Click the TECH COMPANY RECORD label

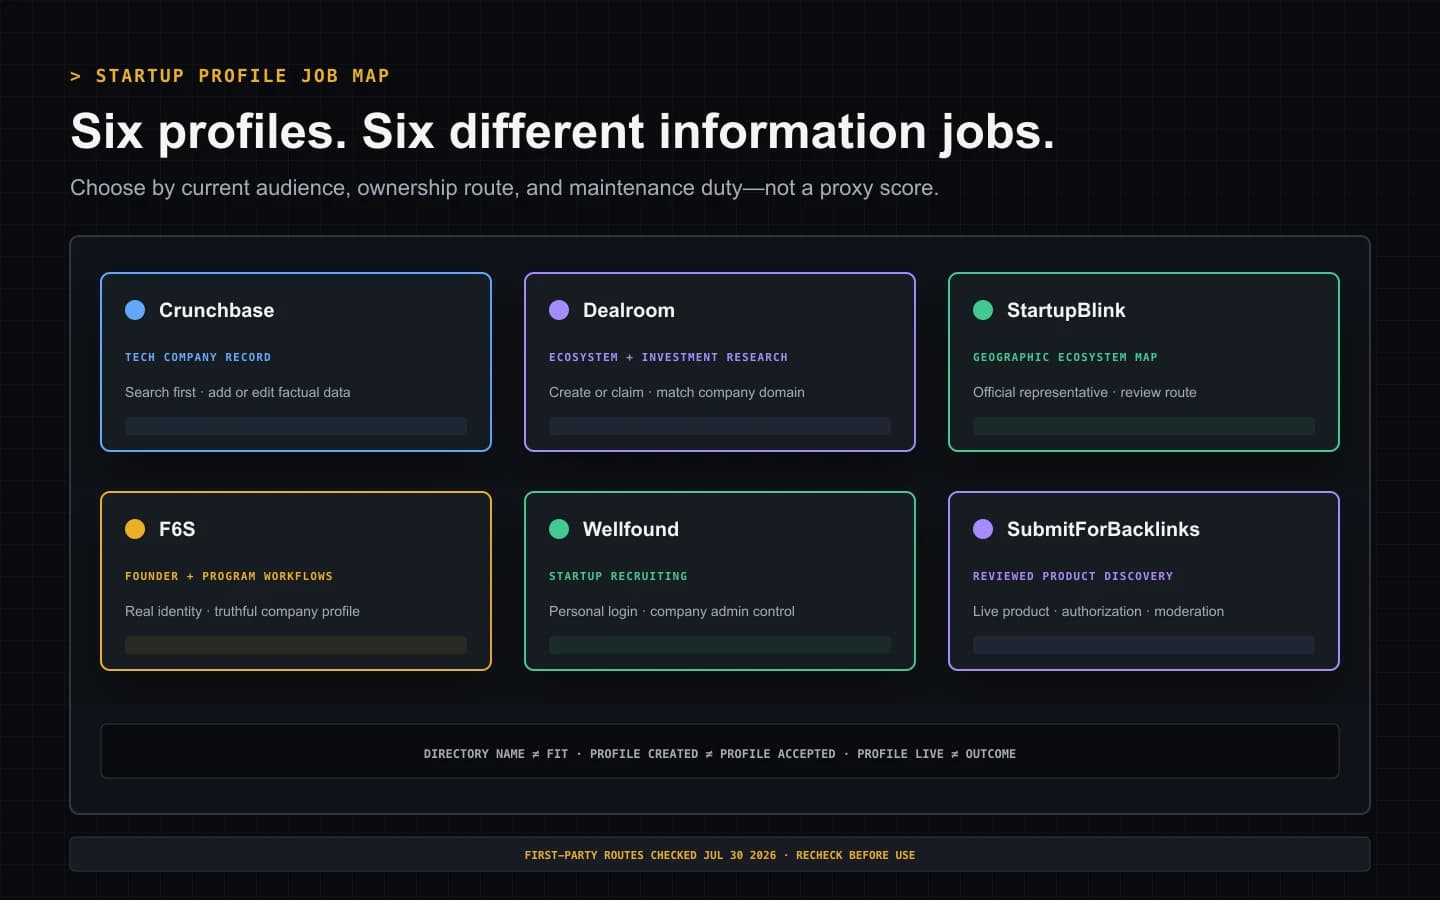[198, 357]
